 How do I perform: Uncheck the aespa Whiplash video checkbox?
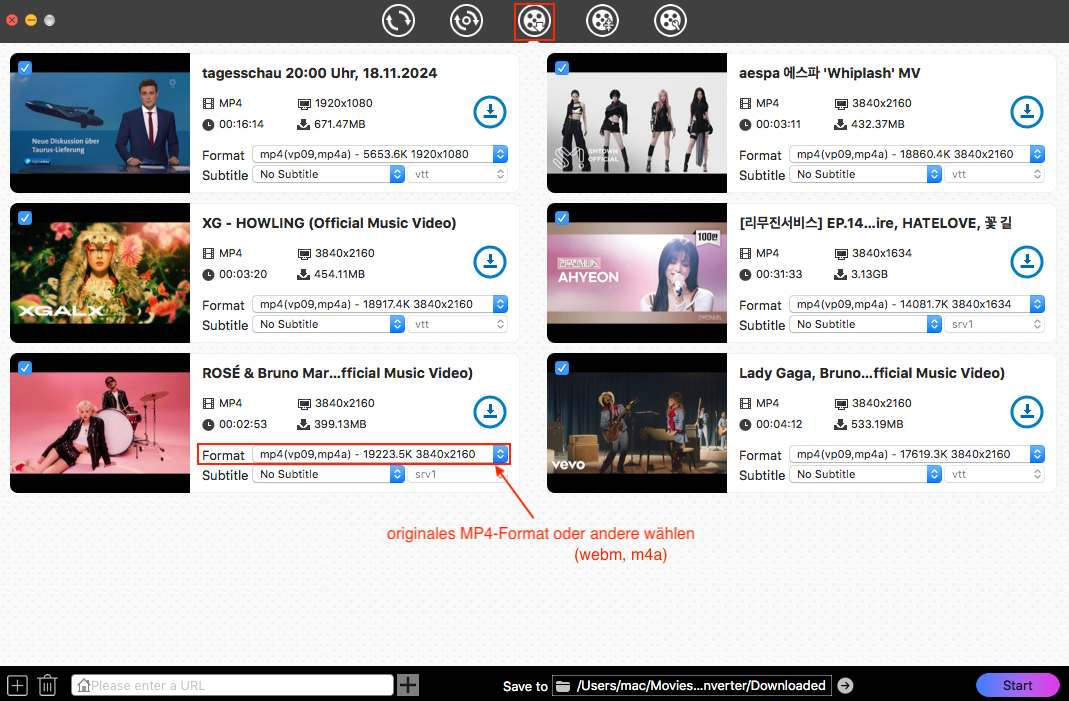(x=562, y=68)
